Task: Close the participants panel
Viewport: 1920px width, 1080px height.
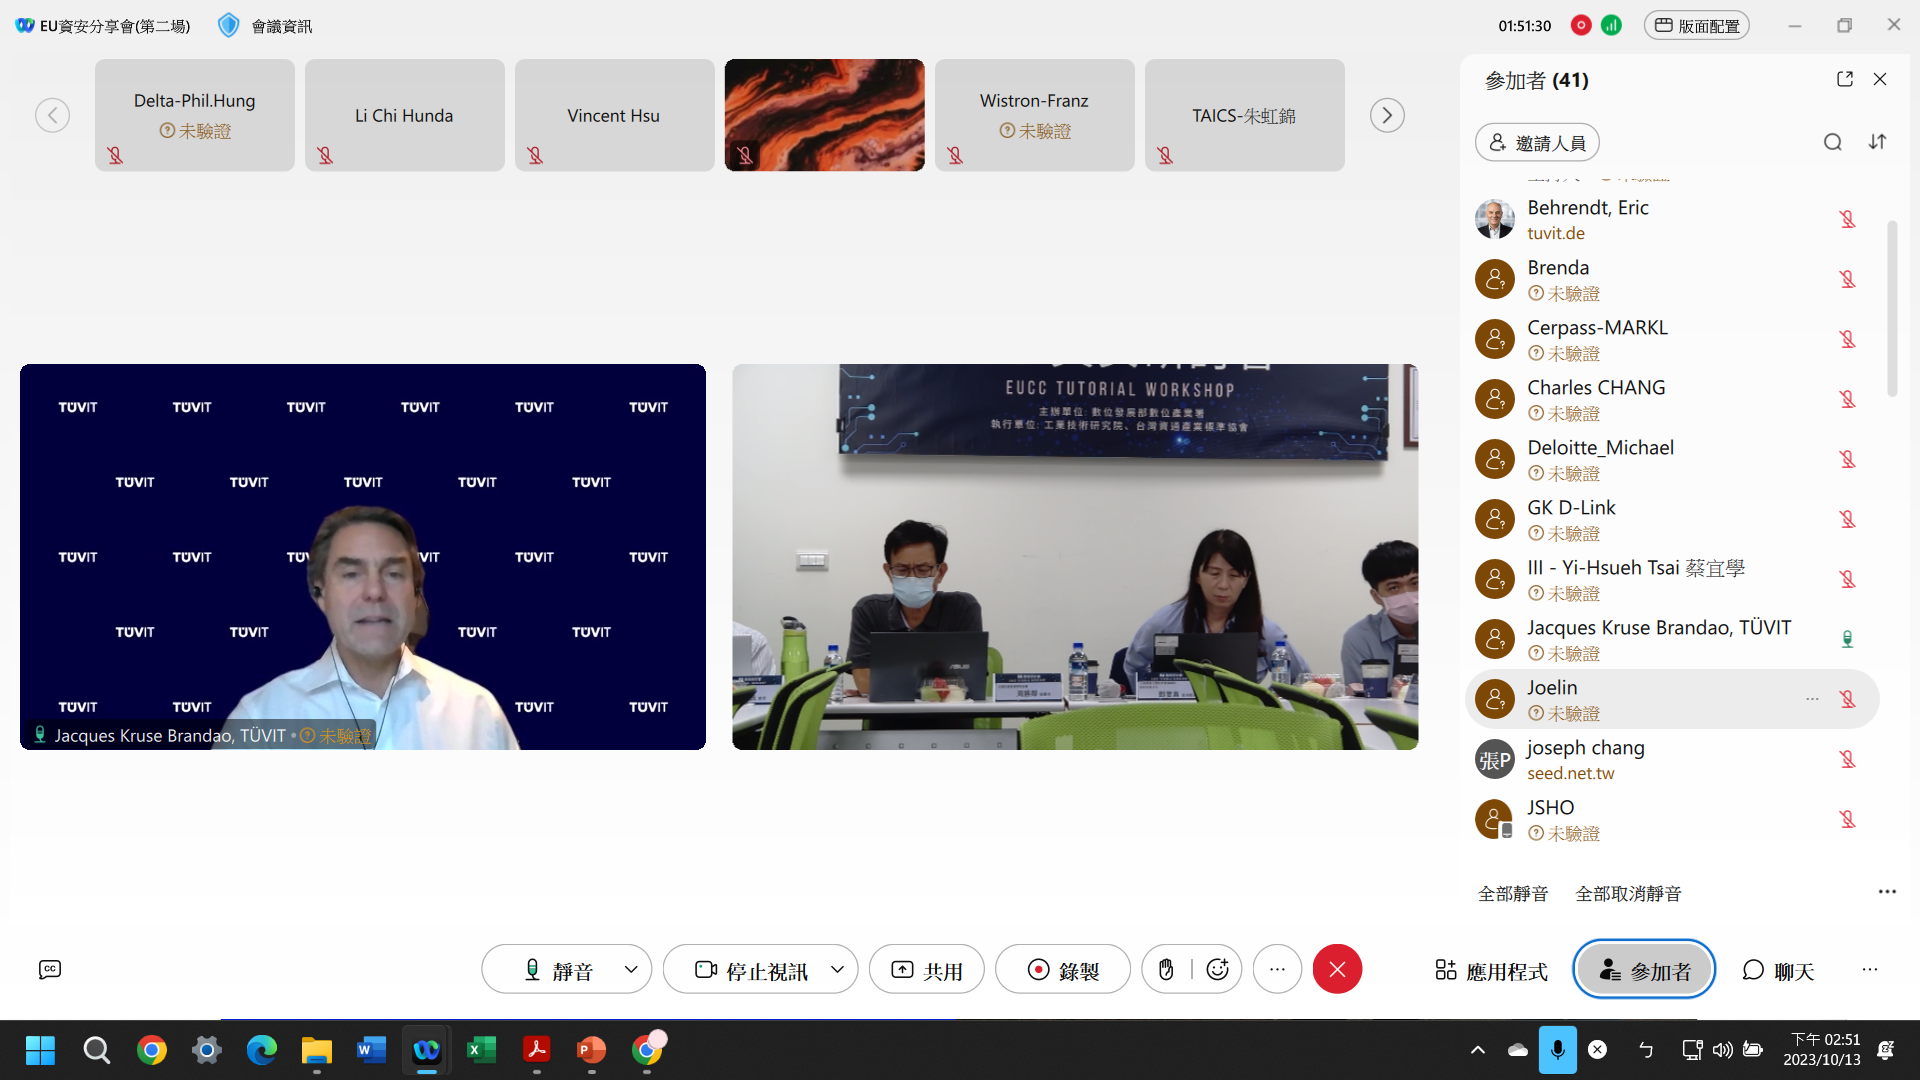Action: point(1880,79)
